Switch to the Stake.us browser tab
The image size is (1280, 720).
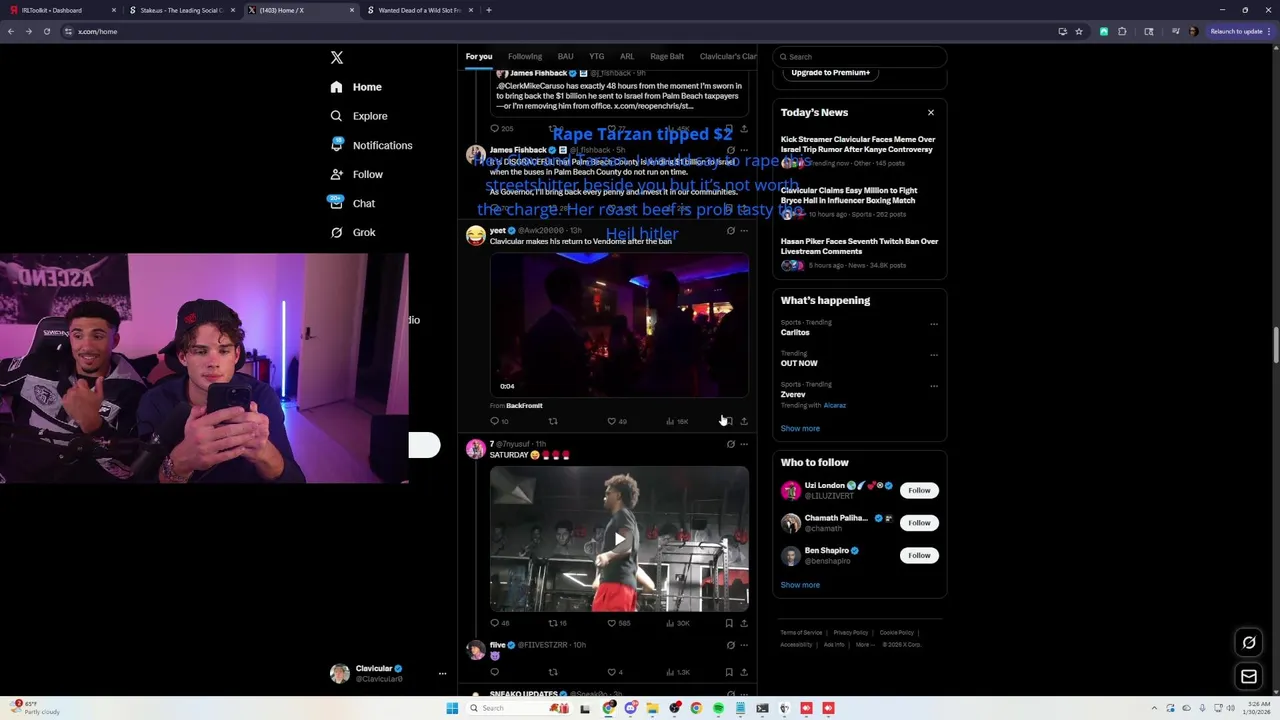point(182,10)
